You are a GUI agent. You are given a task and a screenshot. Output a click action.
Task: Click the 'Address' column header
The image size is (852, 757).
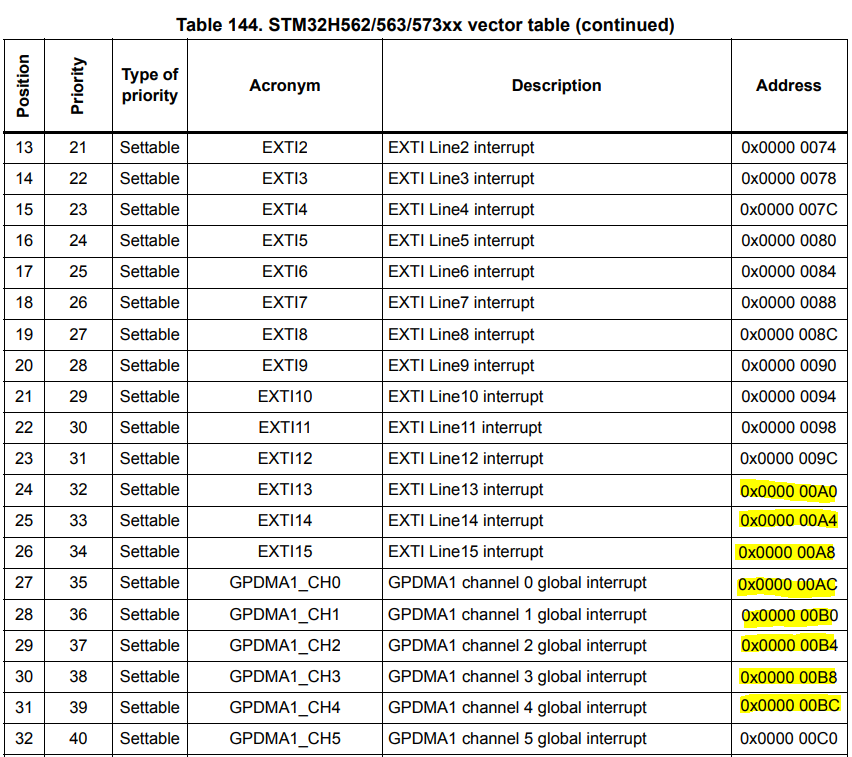(788, 85)
